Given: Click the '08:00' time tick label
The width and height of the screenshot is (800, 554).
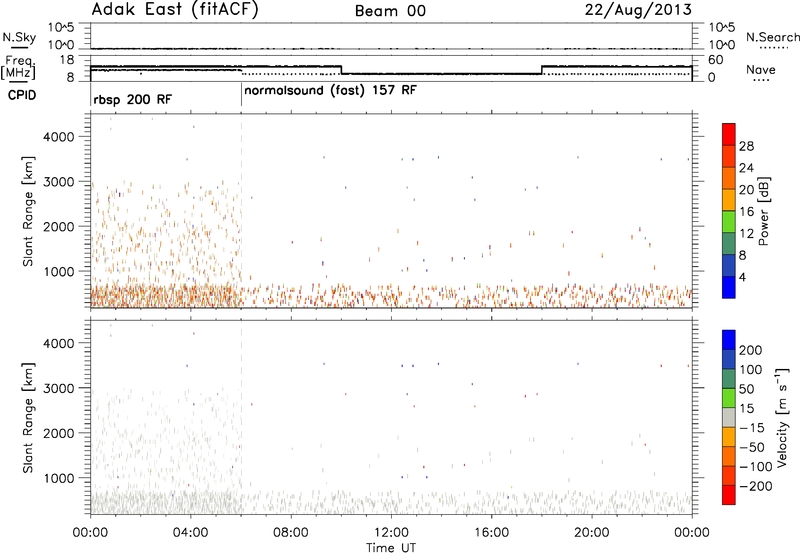Looking at the screenshot, I should (291, 533).
